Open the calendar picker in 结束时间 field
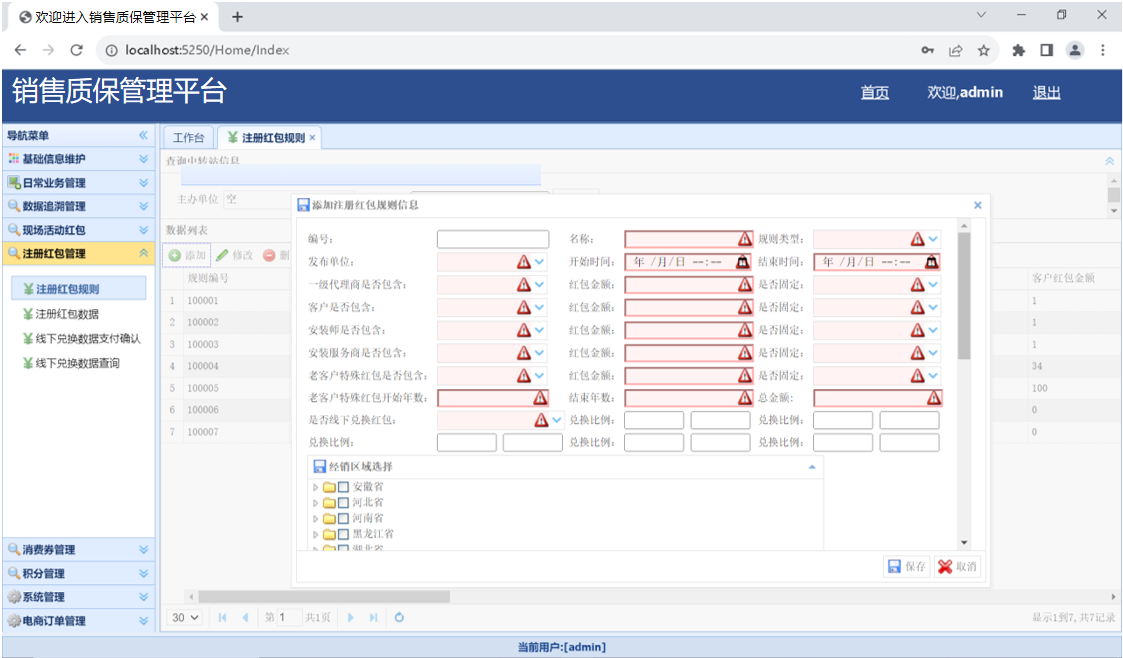Screen dimensions: 1123x658 [931, 262]
